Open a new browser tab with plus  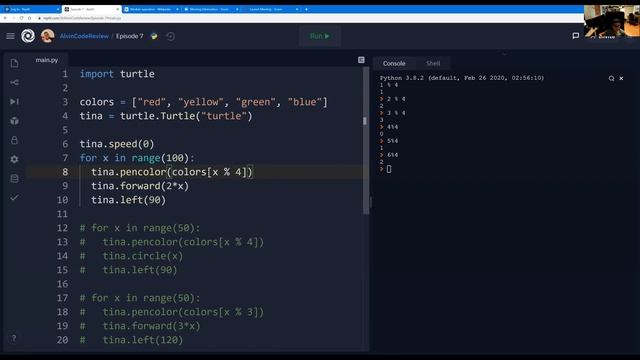306,9
